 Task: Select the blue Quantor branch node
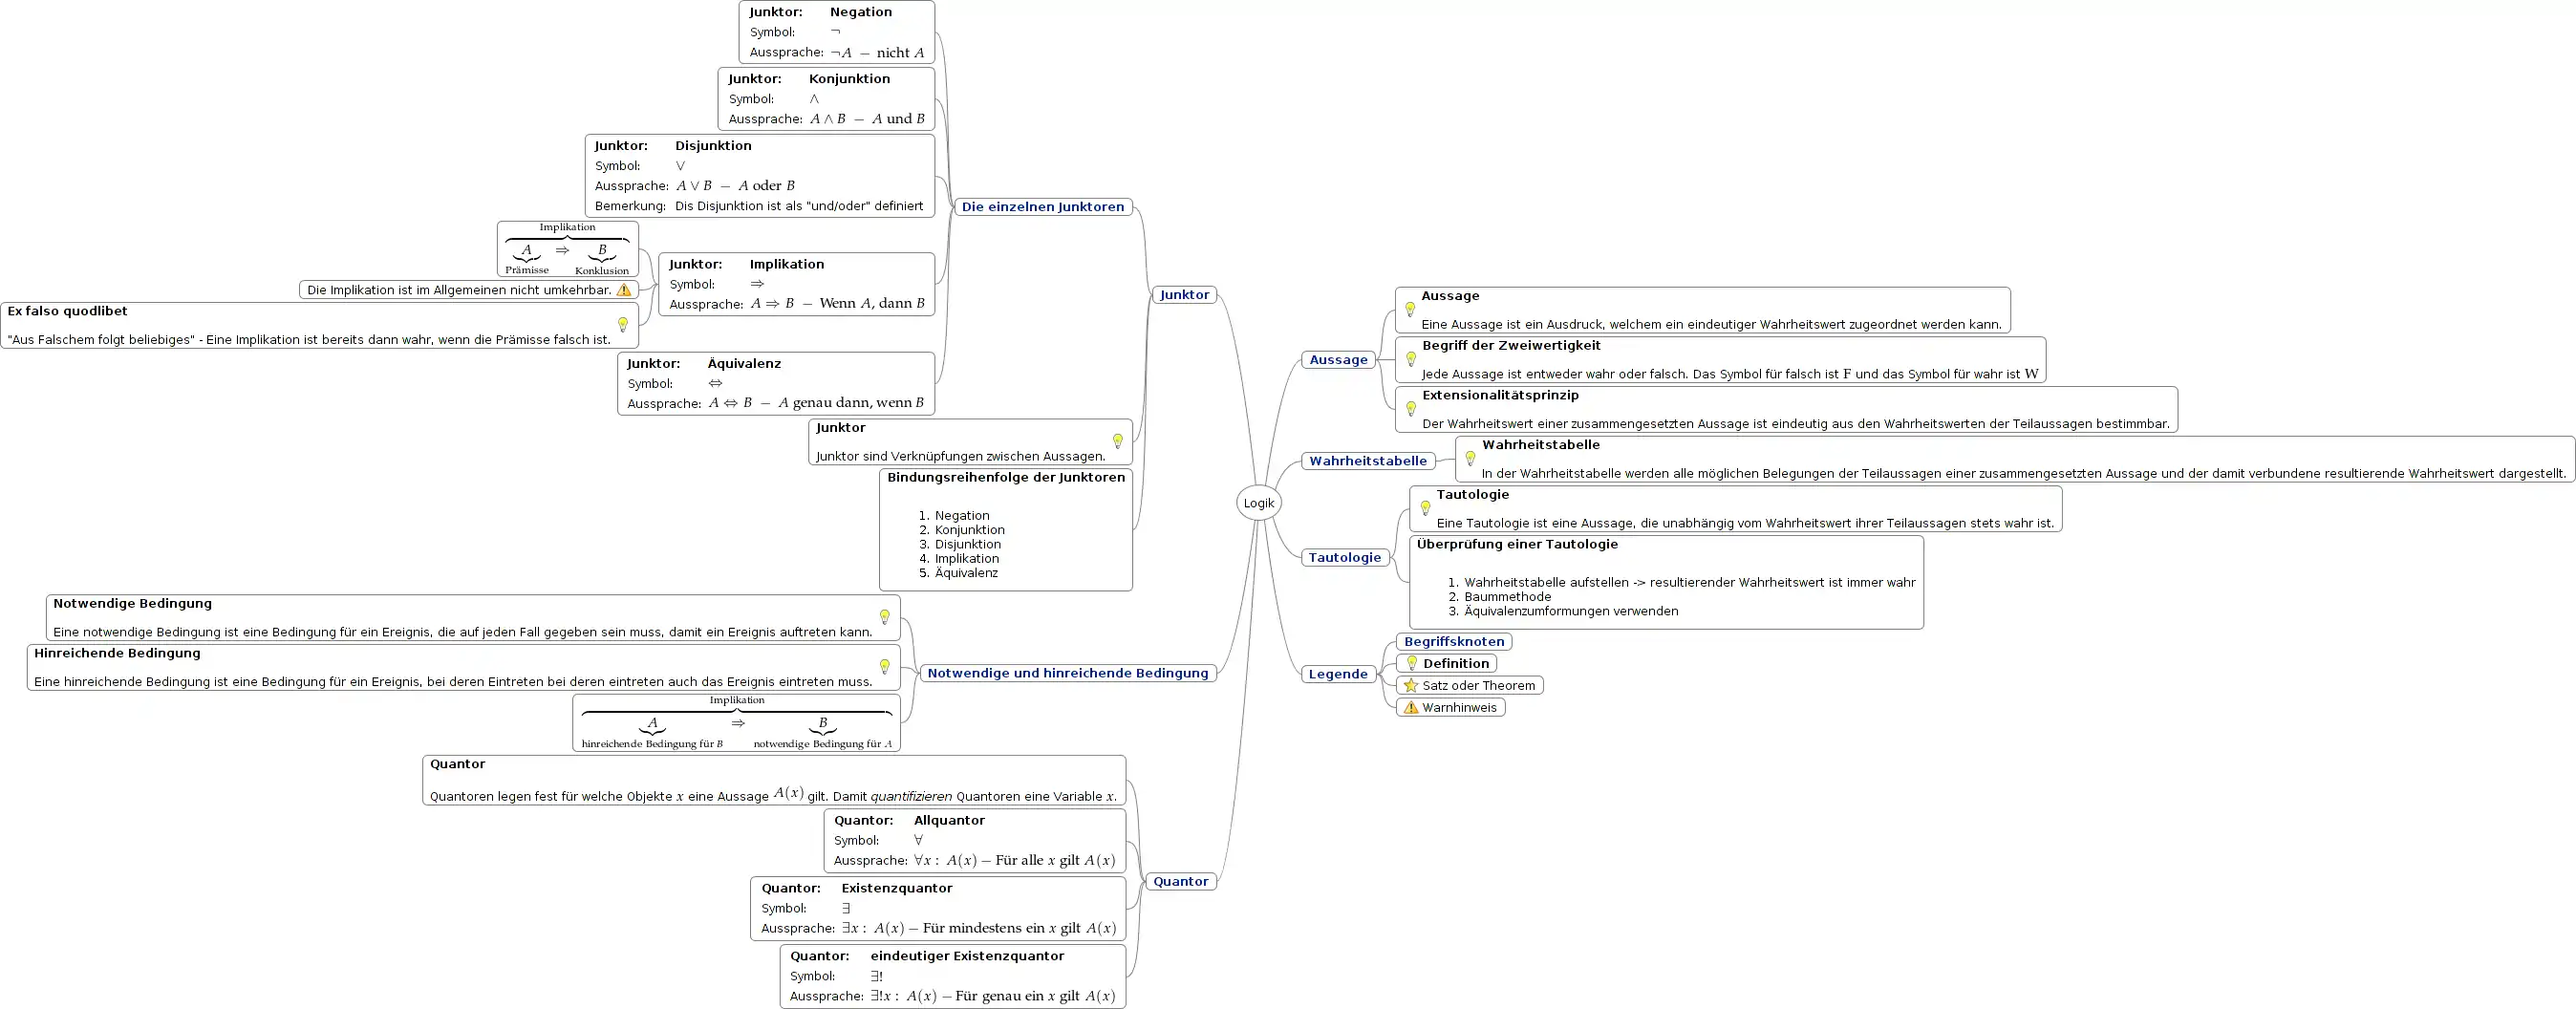pyautogui.click(x=1181, y=882)
